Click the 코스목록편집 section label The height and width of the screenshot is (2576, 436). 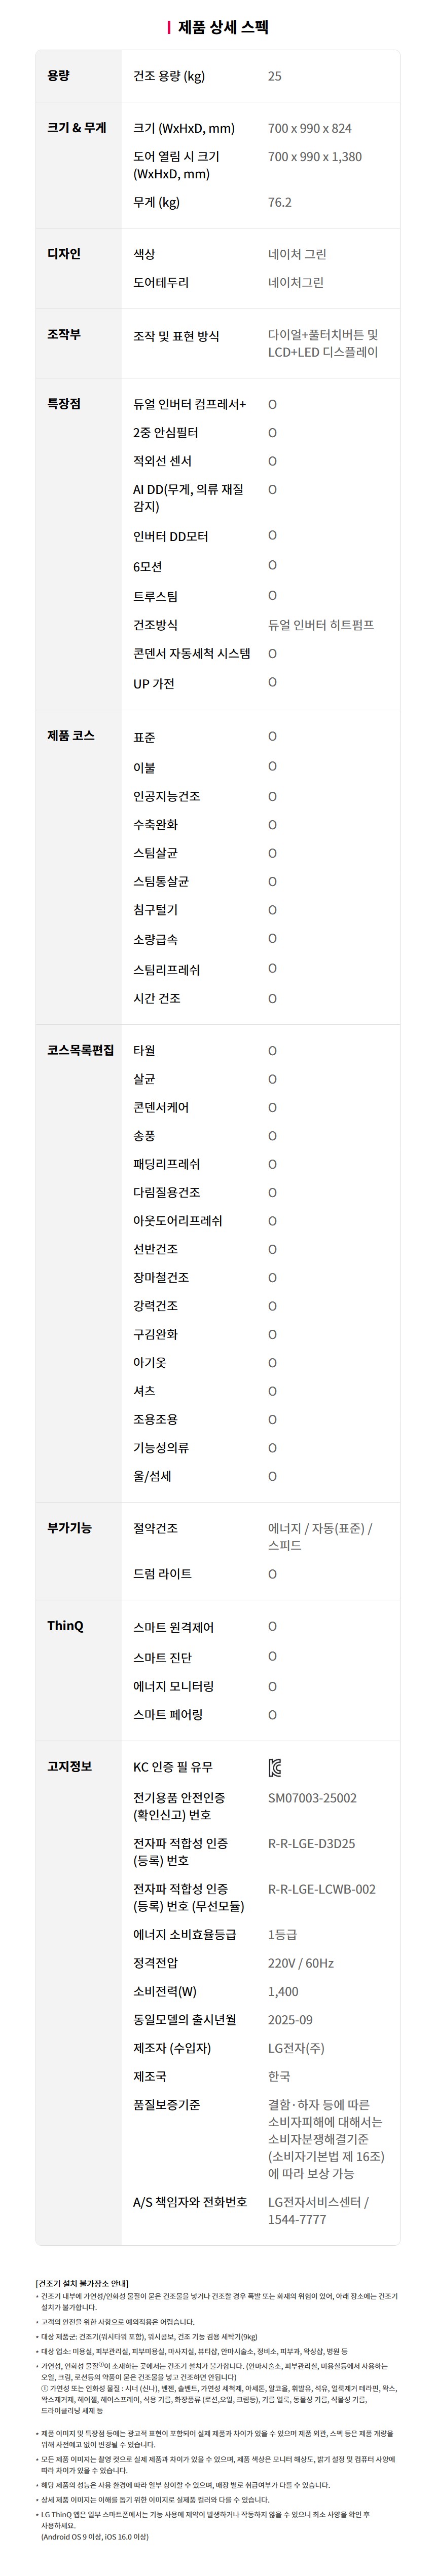(x=81, y=1051)
